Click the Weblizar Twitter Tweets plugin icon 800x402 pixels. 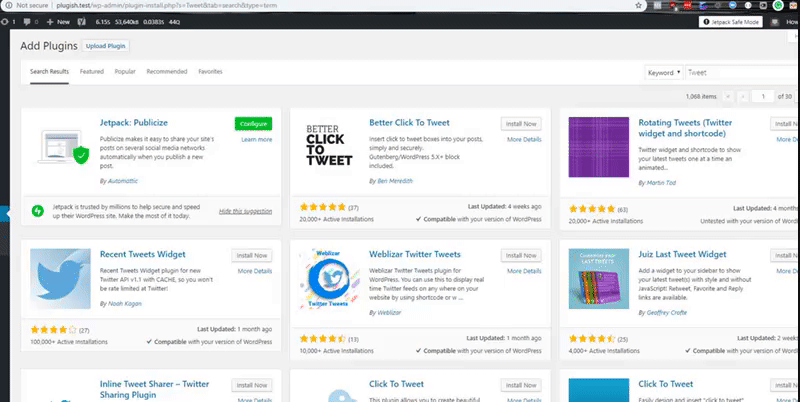(330, 279)
